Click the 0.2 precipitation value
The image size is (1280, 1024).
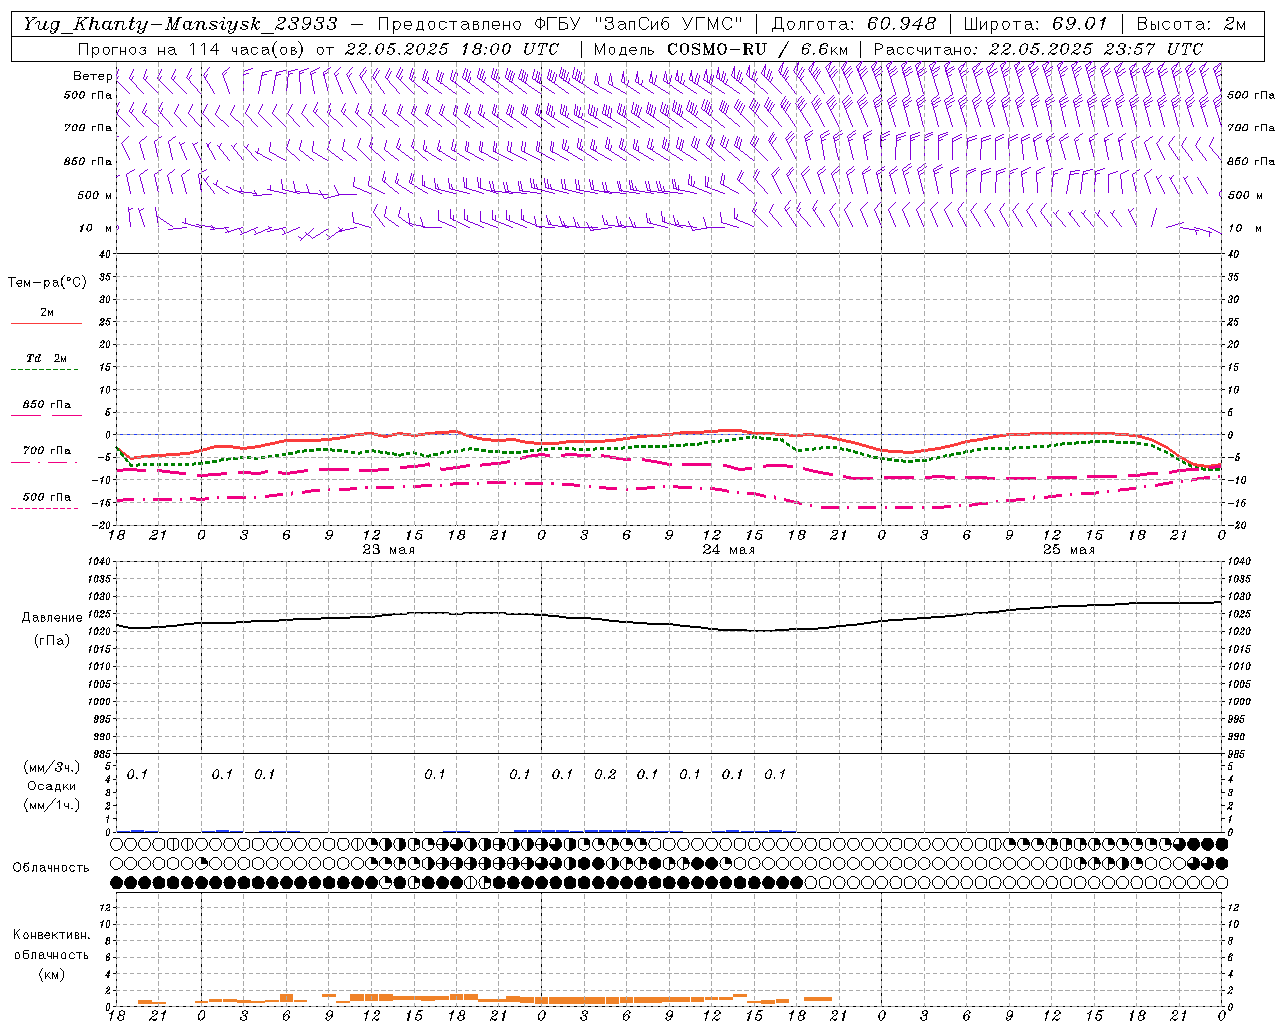coord(605,774)
